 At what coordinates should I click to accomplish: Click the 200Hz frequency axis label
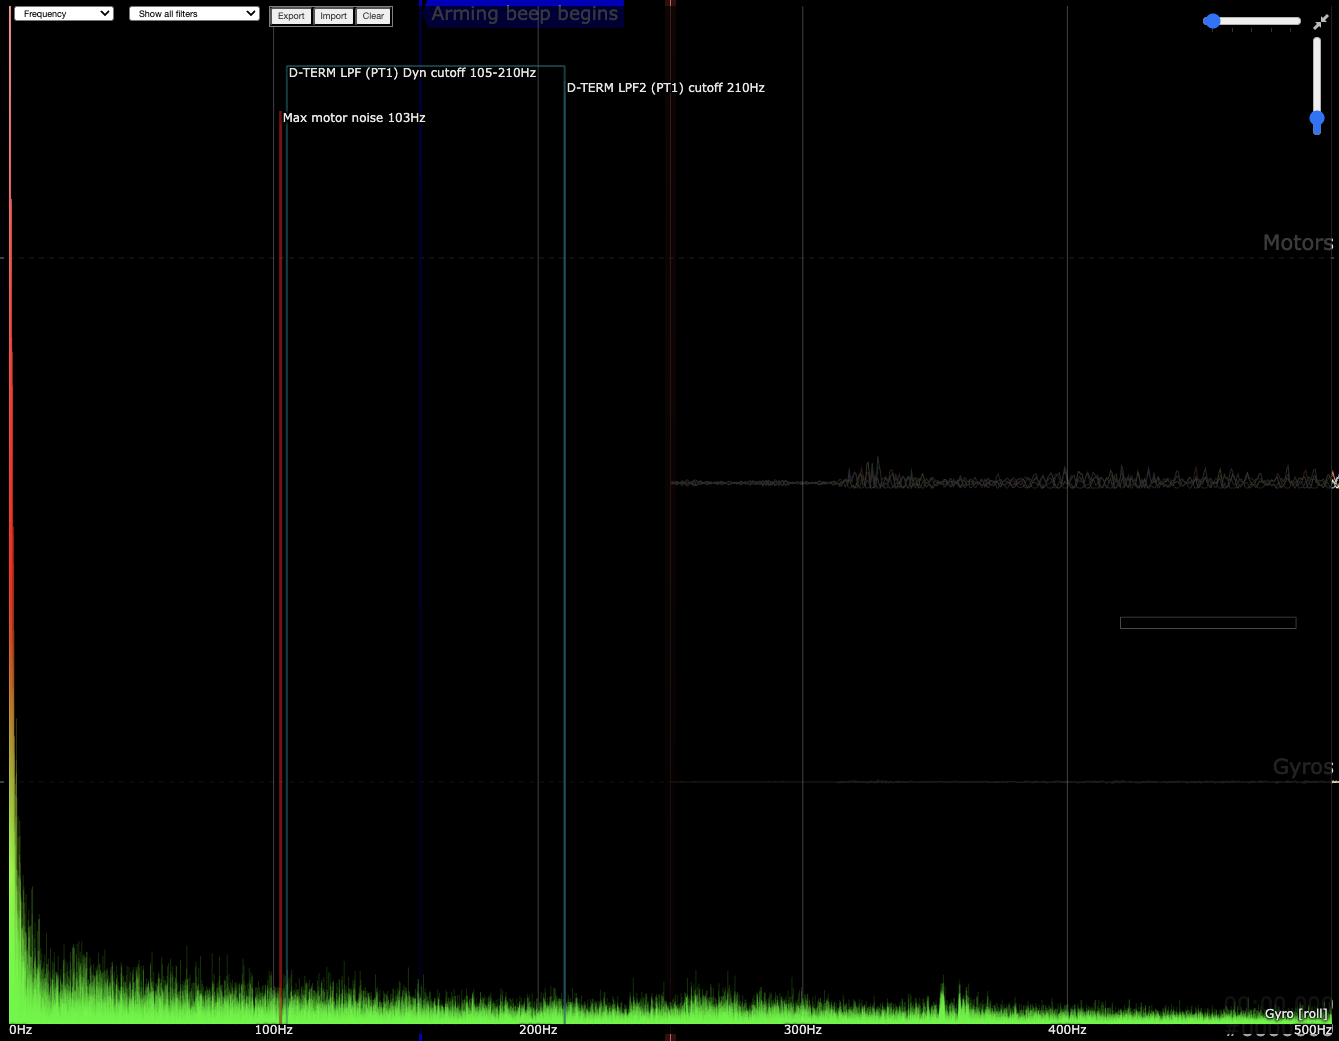(538, 1030)
